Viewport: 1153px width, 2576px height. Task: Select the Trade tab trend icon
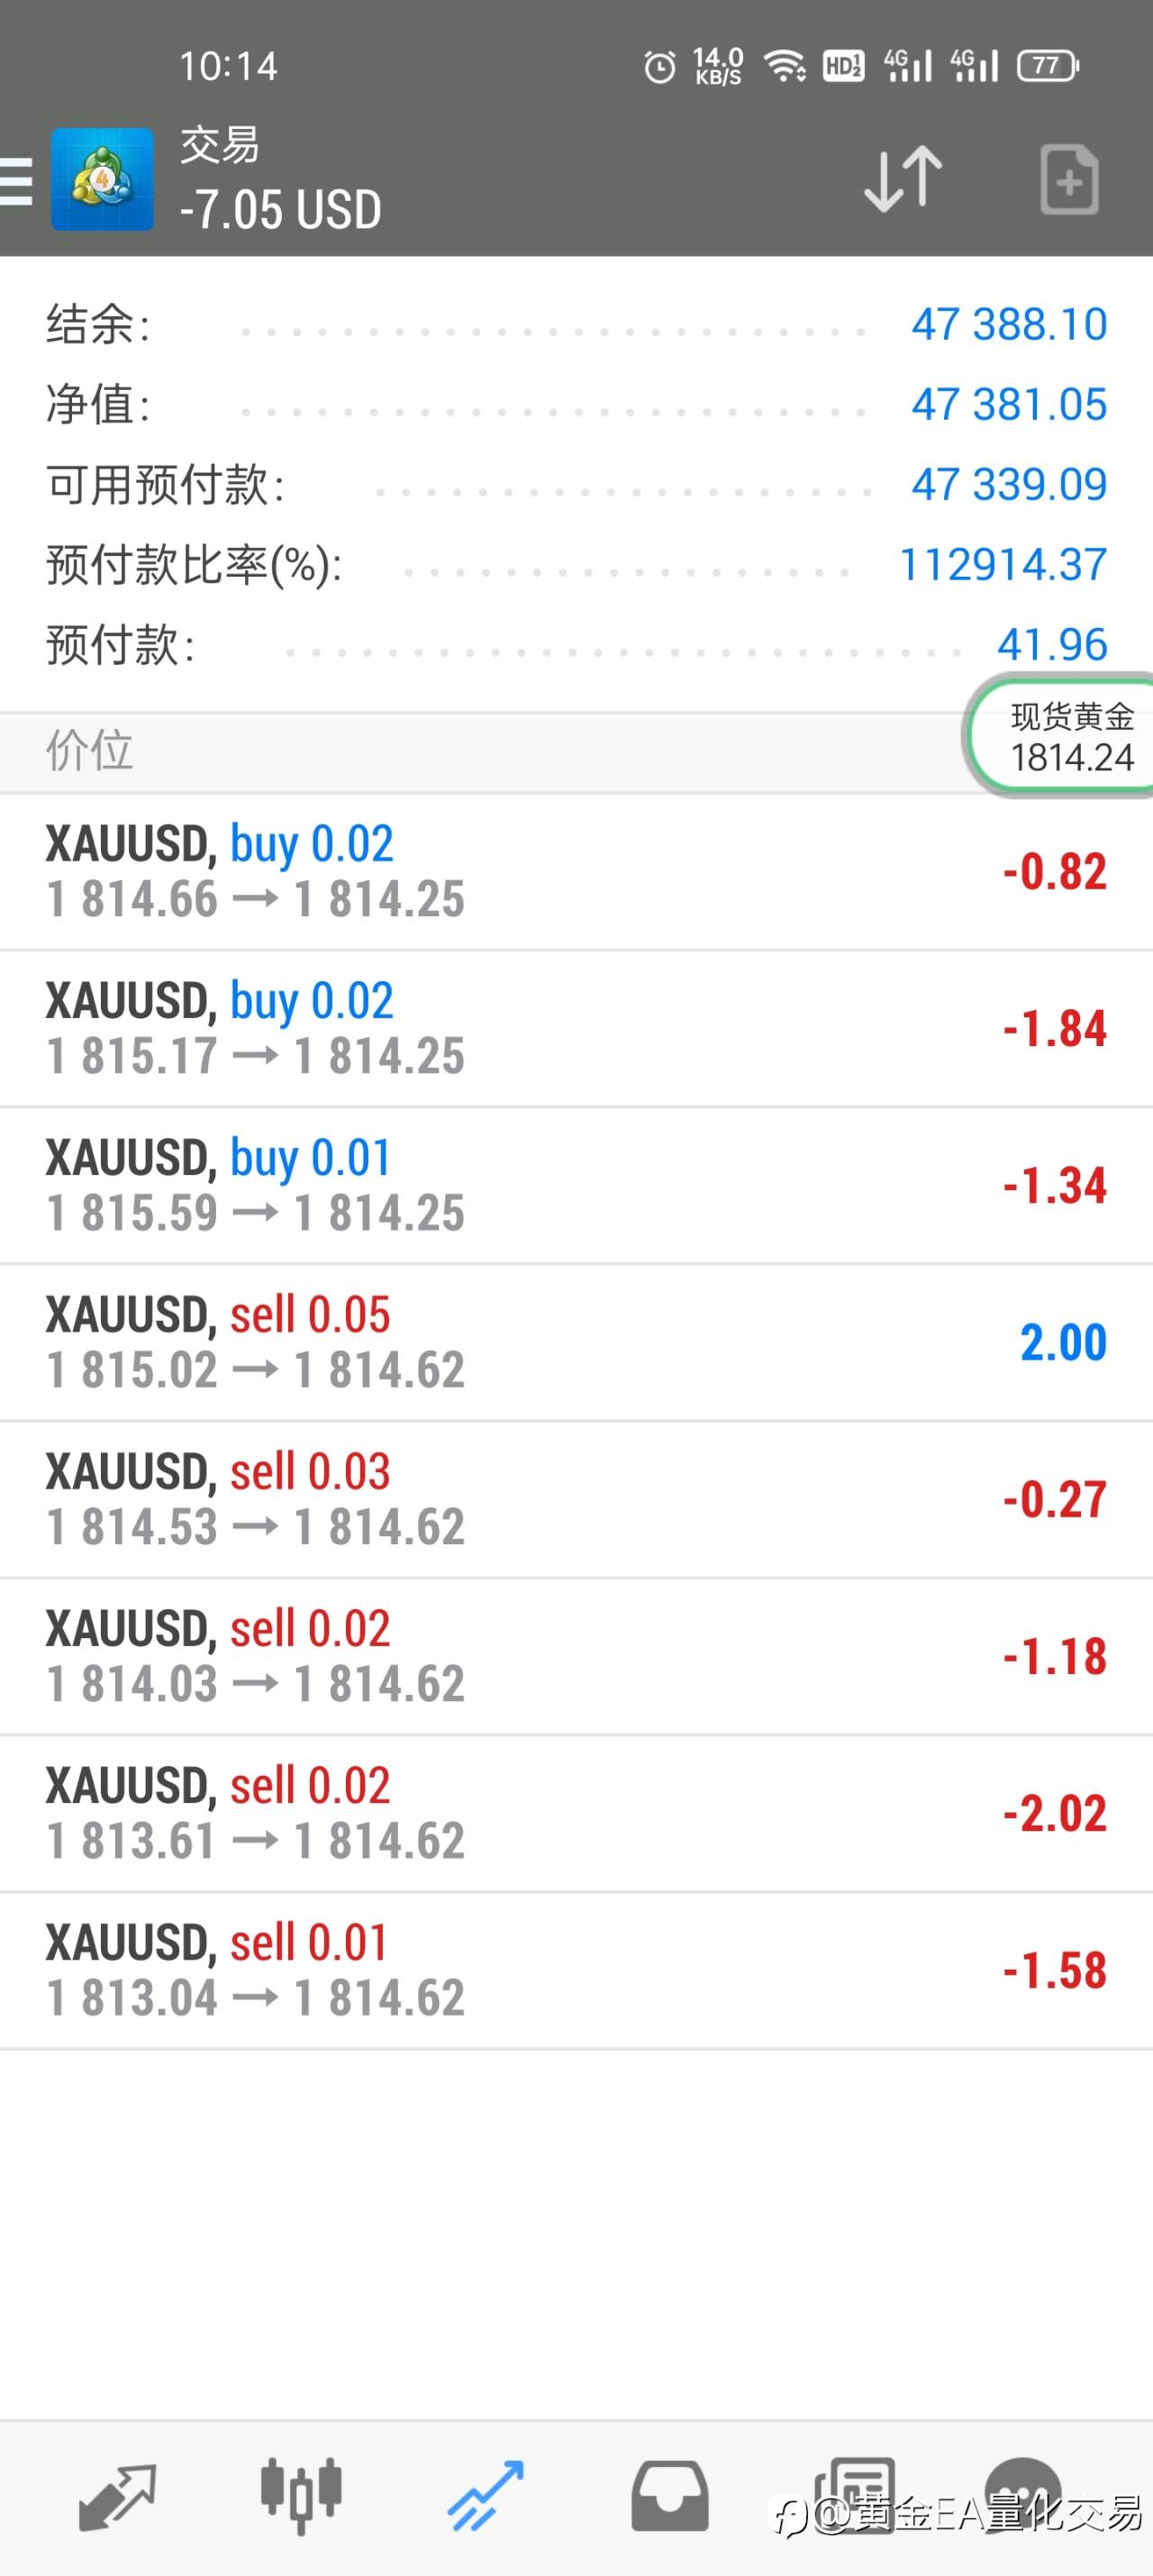pos(485,2497)
